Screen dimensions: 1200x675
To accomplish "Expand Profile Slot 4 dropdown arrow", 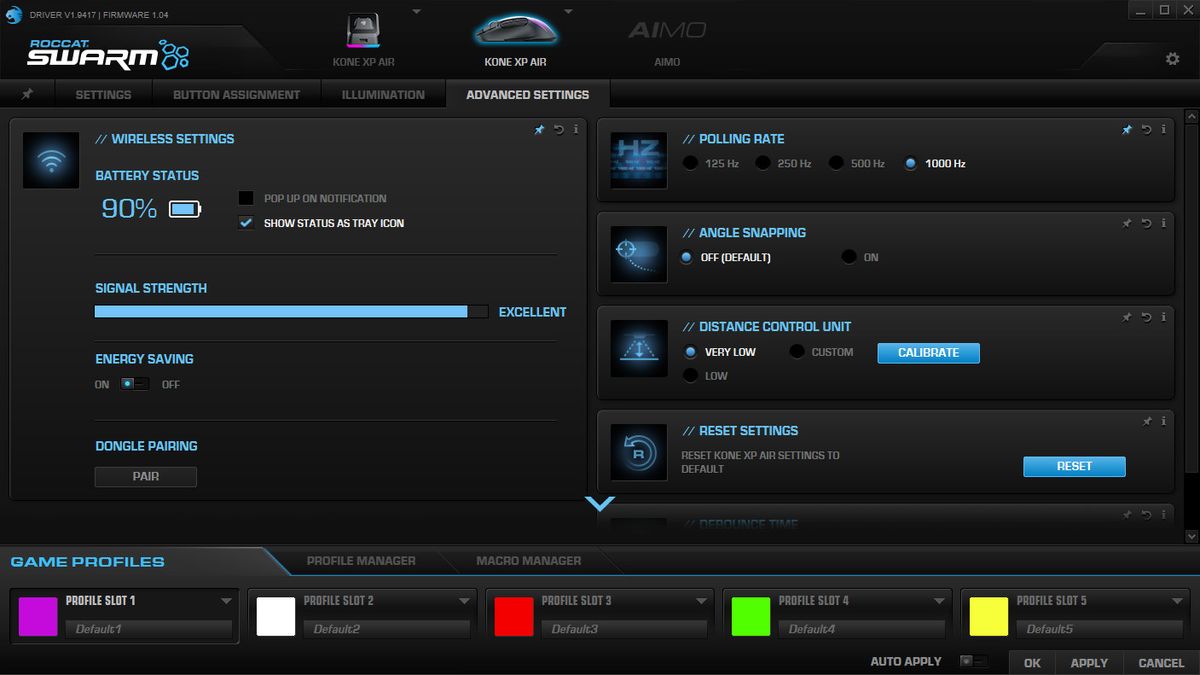I will tap(939, 601).
